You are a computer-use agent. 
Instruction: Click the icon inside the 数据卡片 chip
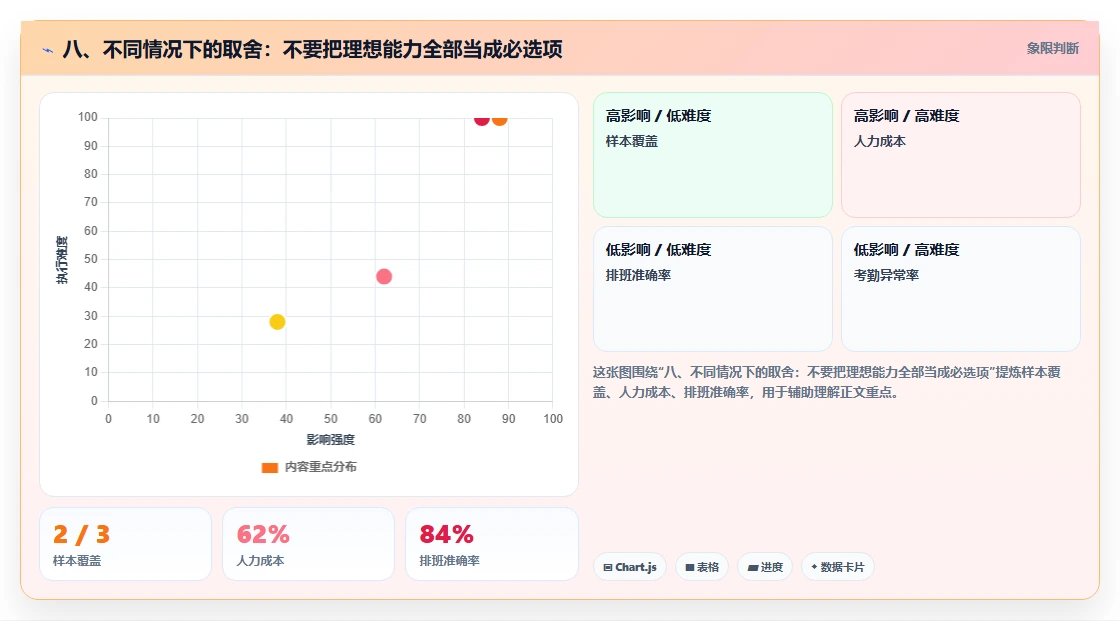(x=814, y=567)
